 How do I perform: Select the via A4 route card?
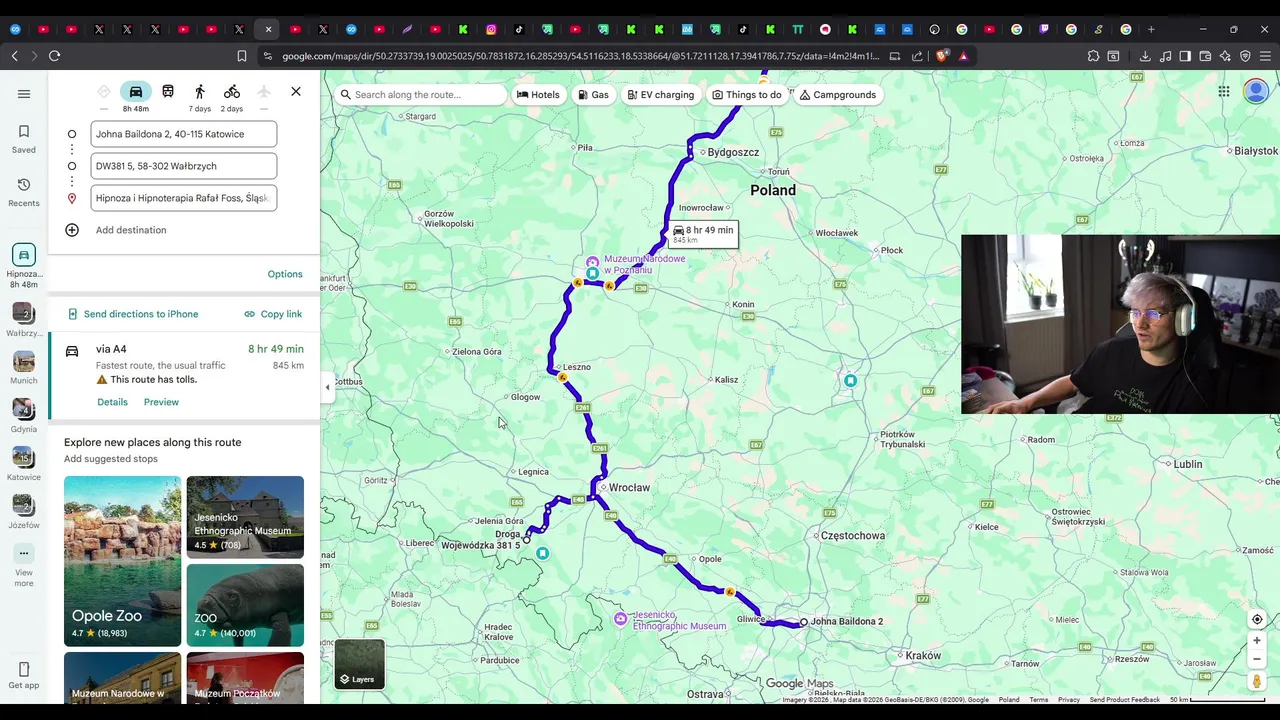click(x=184, y=377)
